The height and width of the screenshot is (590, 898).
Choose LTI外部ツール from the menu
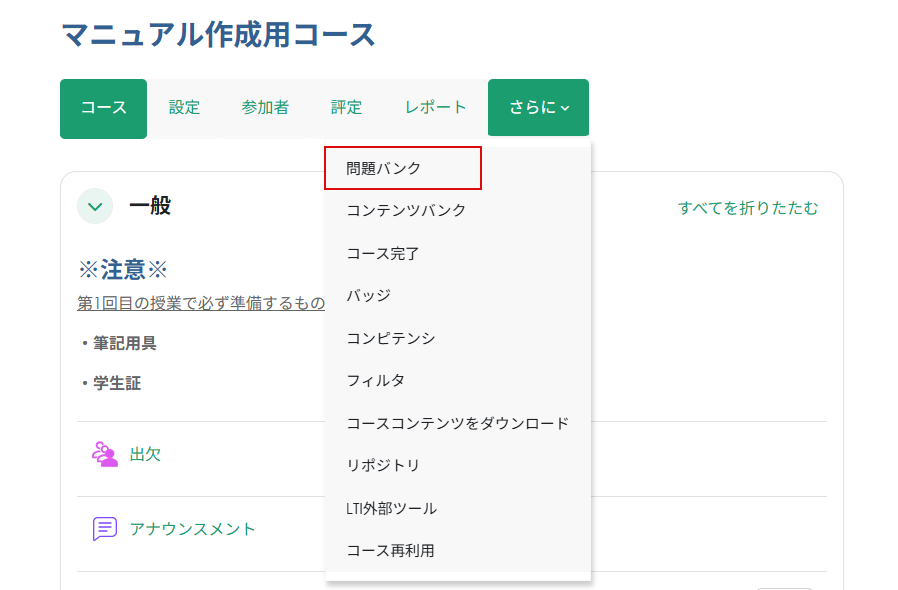pos(391,509)
